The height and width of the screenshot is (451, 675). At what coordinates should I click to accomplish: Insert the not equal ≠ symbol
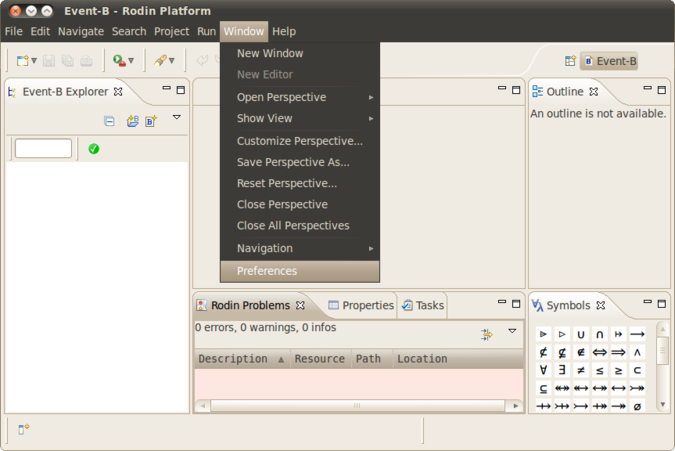pos(581,370)
